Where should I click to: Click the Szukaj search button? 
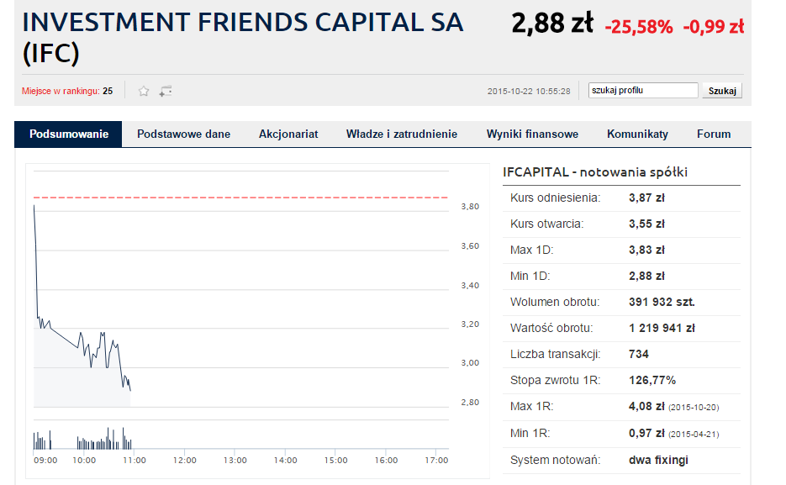(722, 91)
